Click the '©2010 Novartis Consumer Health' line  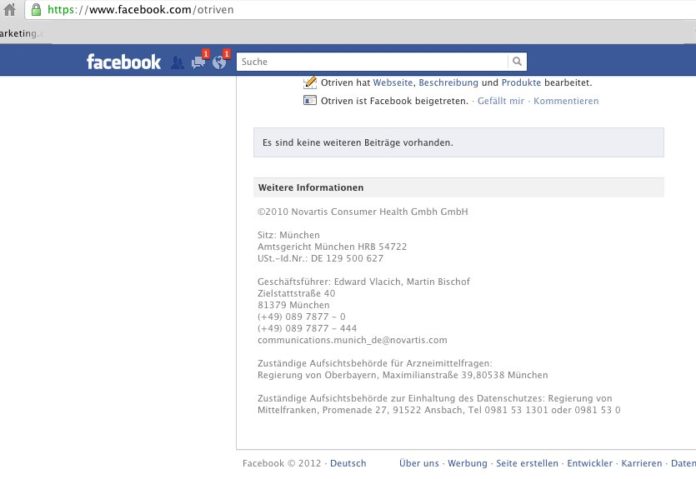[363, 212]
